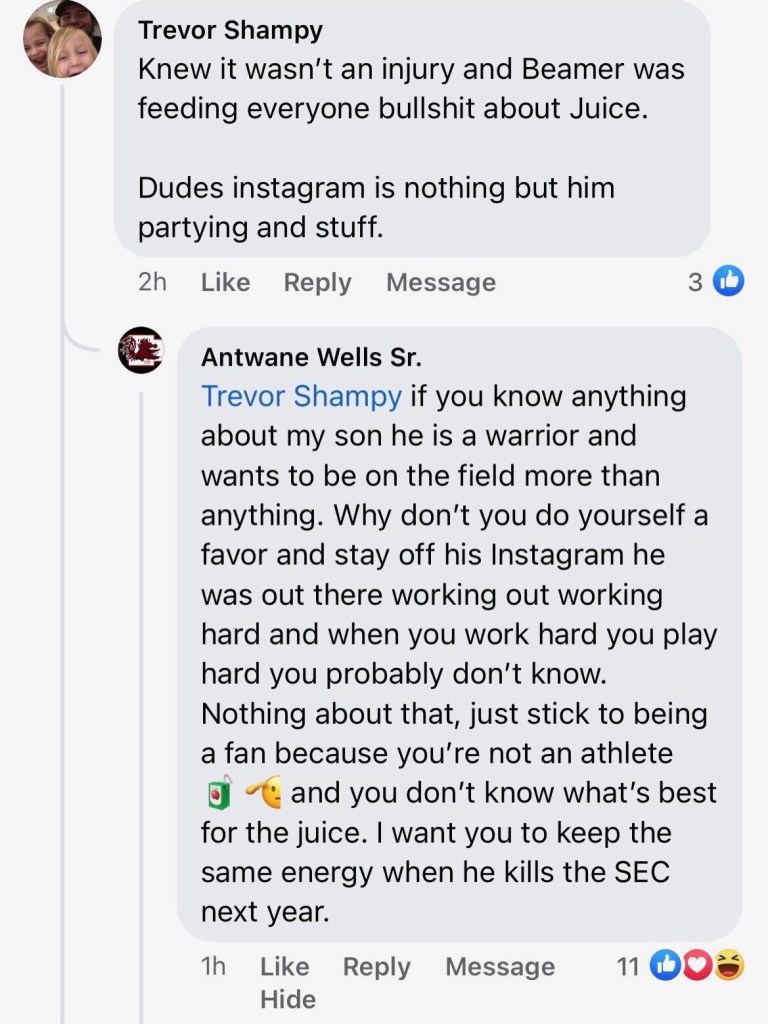The image size is (768, 1024).
Task: Click the Trevor Shampy commenter name
Action: (x=230, y=30)
